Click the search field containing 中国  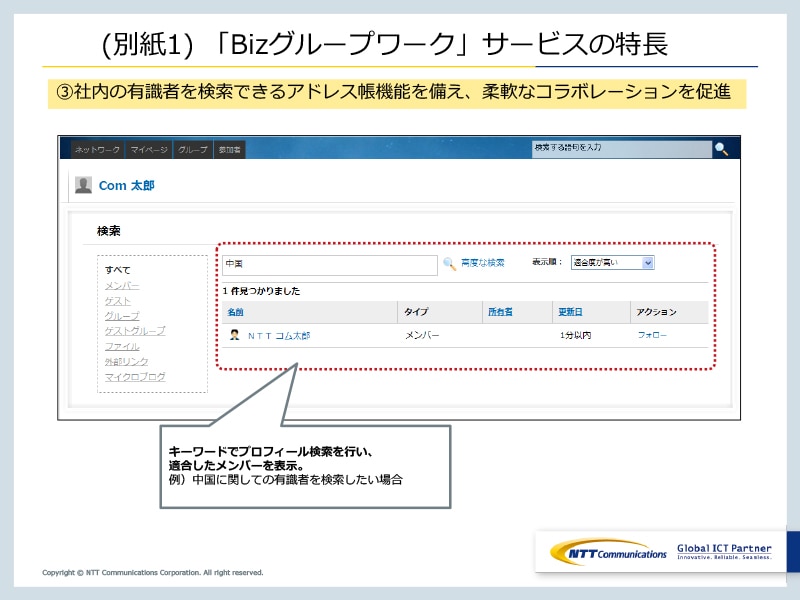click(x=330, y=265)
